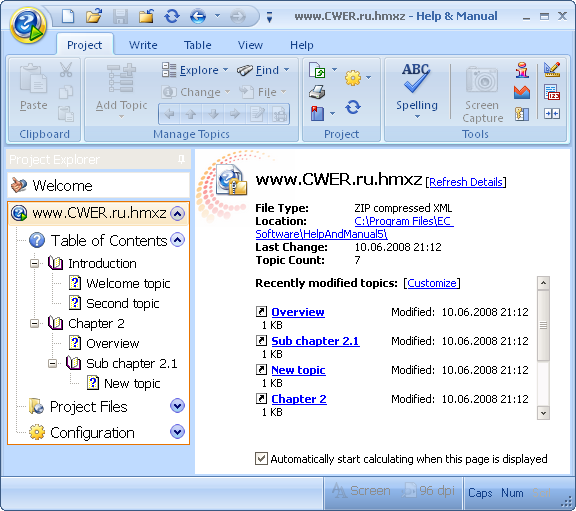Click the building report icon in Tools
The image size is (576, 511).
coord(522,114)
